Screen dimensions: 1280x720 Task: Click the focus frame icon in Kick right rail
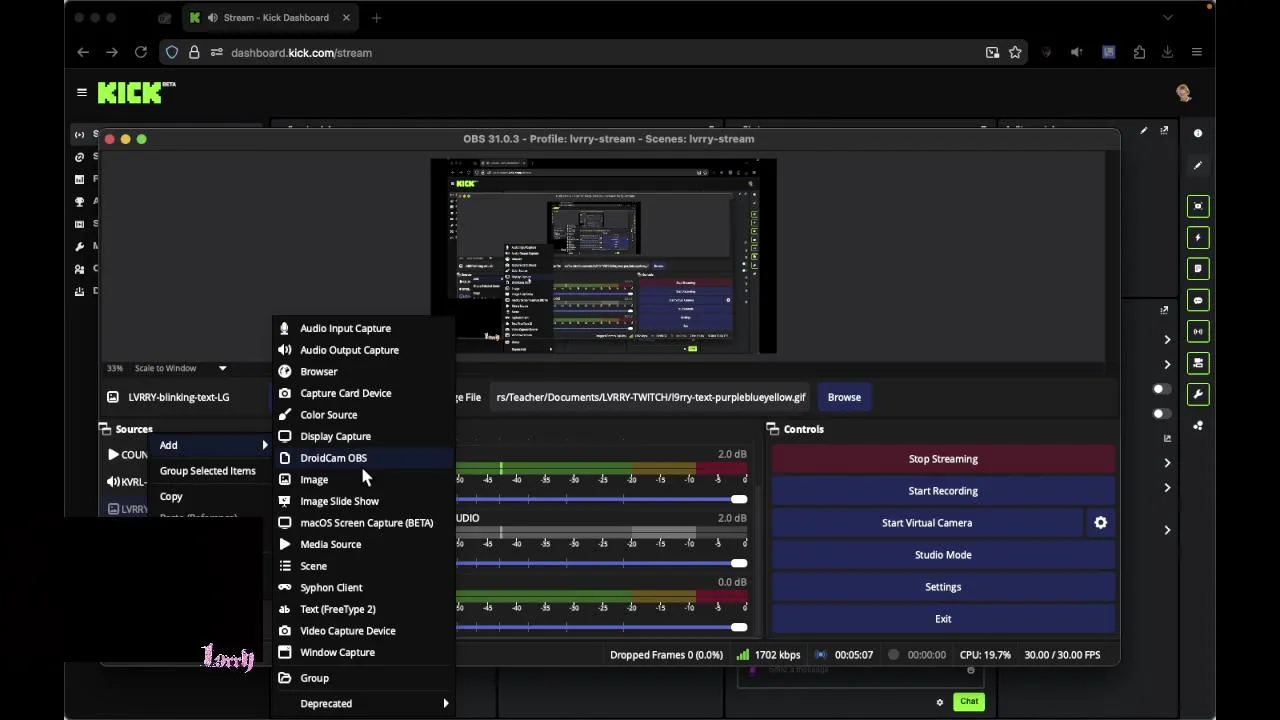coord(1198,206)
